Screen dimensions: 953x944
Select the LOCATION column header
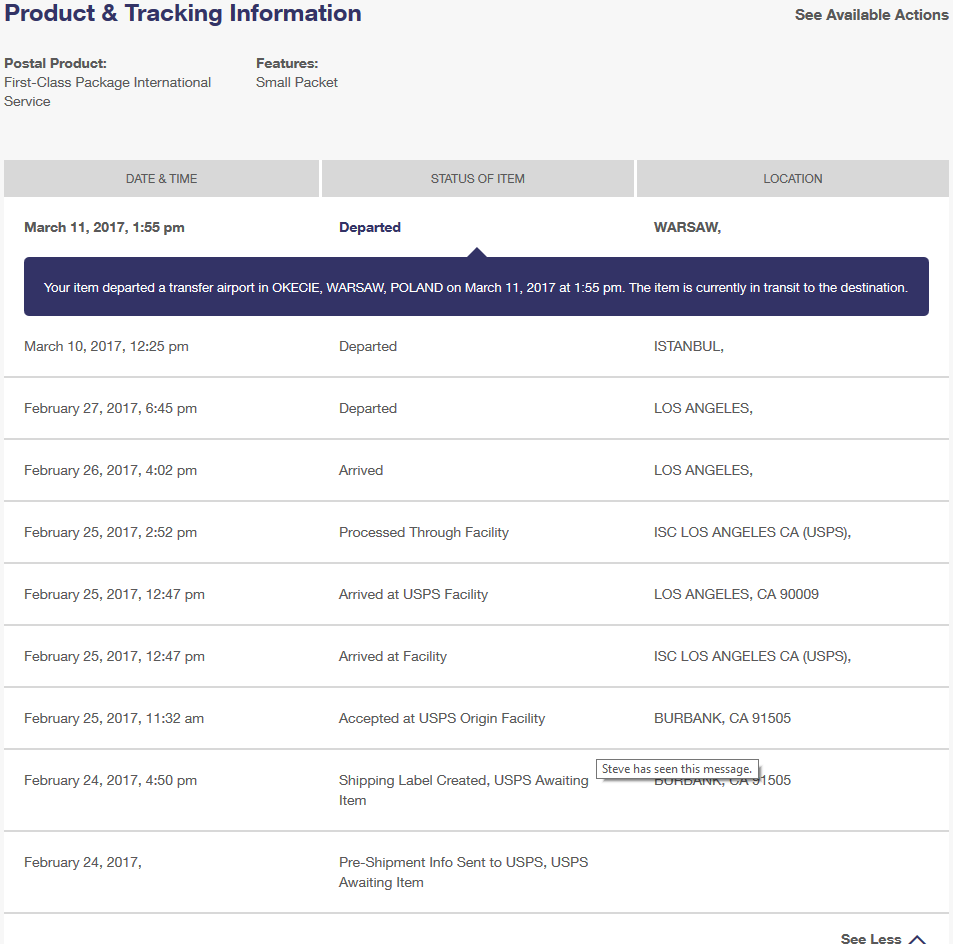pyautogui.click(x=792, y=178)
